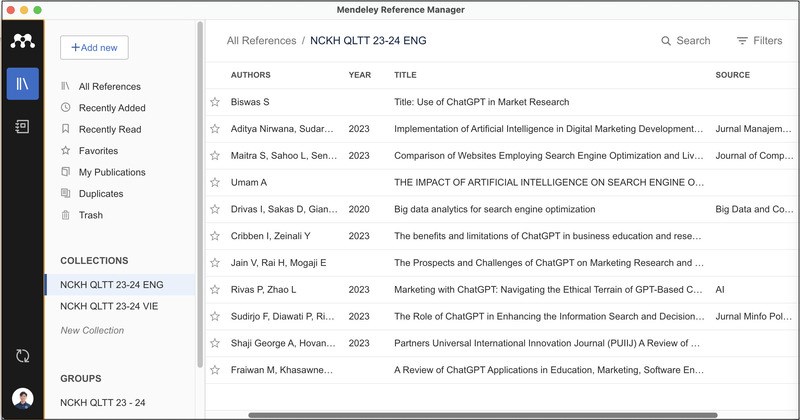
Task: Click the Add new button
Action: pyautogui.click(x=94, y=47)
